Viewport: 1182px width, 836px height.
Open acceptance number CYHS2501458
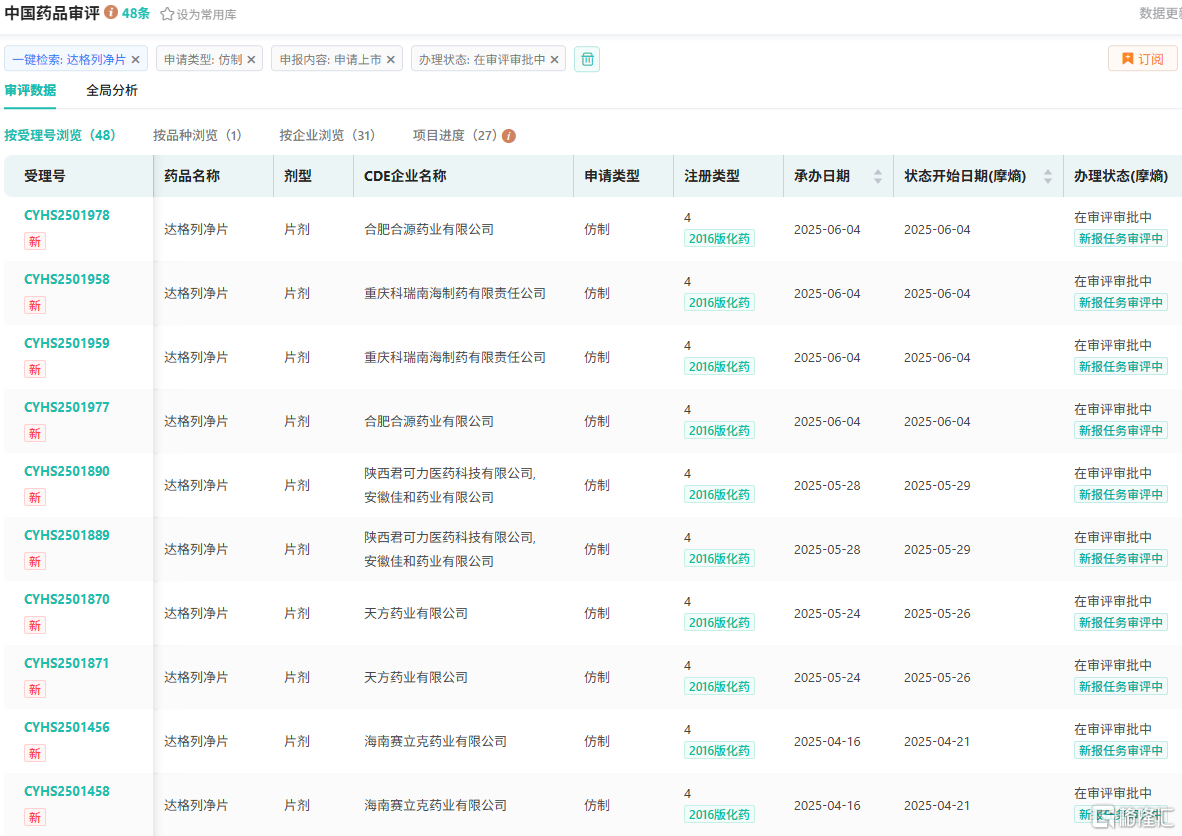tap(67, 792)
